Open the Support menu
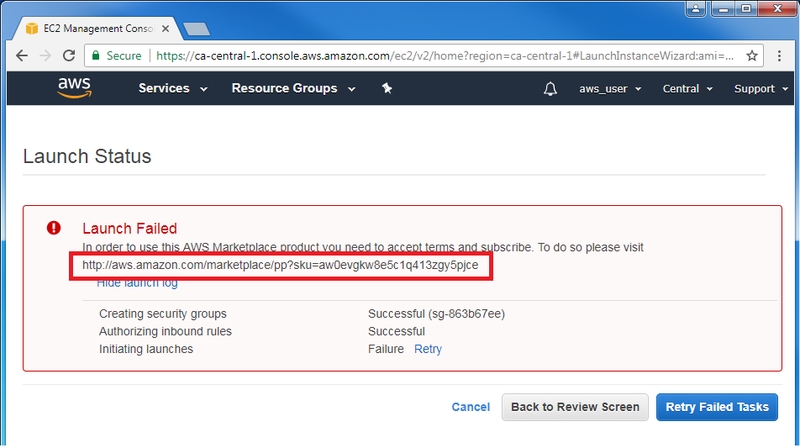The image size is (800, 448). point(759,89)
